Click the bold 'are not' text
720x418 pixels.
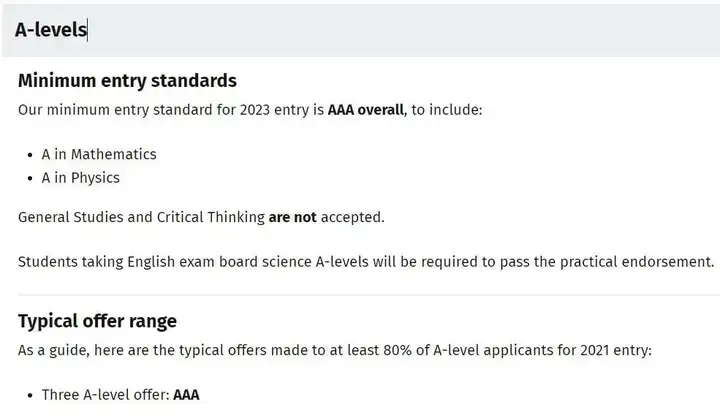[292, 217]
